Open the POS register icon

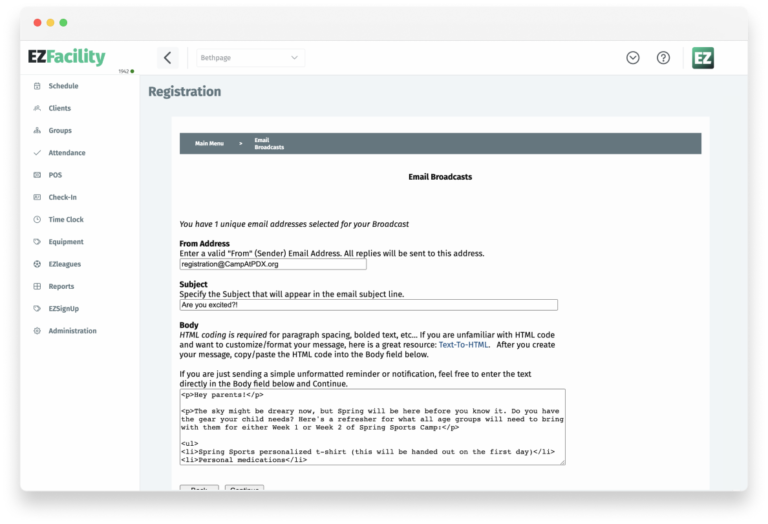[37, 175]
